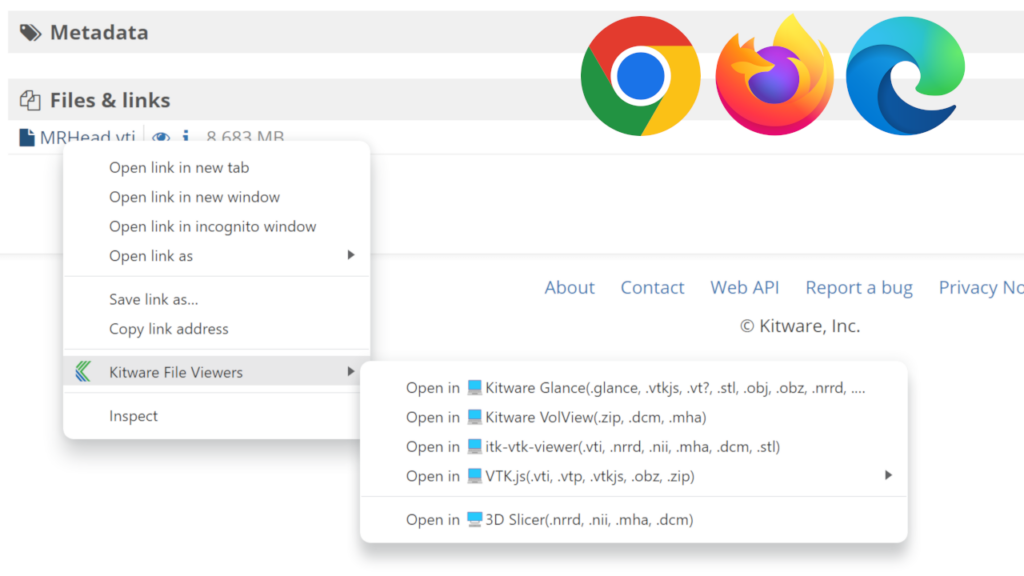Click the monitor icon beside 3D Slicer entry
Screen dimensions: 1024x576
[474, 519]
